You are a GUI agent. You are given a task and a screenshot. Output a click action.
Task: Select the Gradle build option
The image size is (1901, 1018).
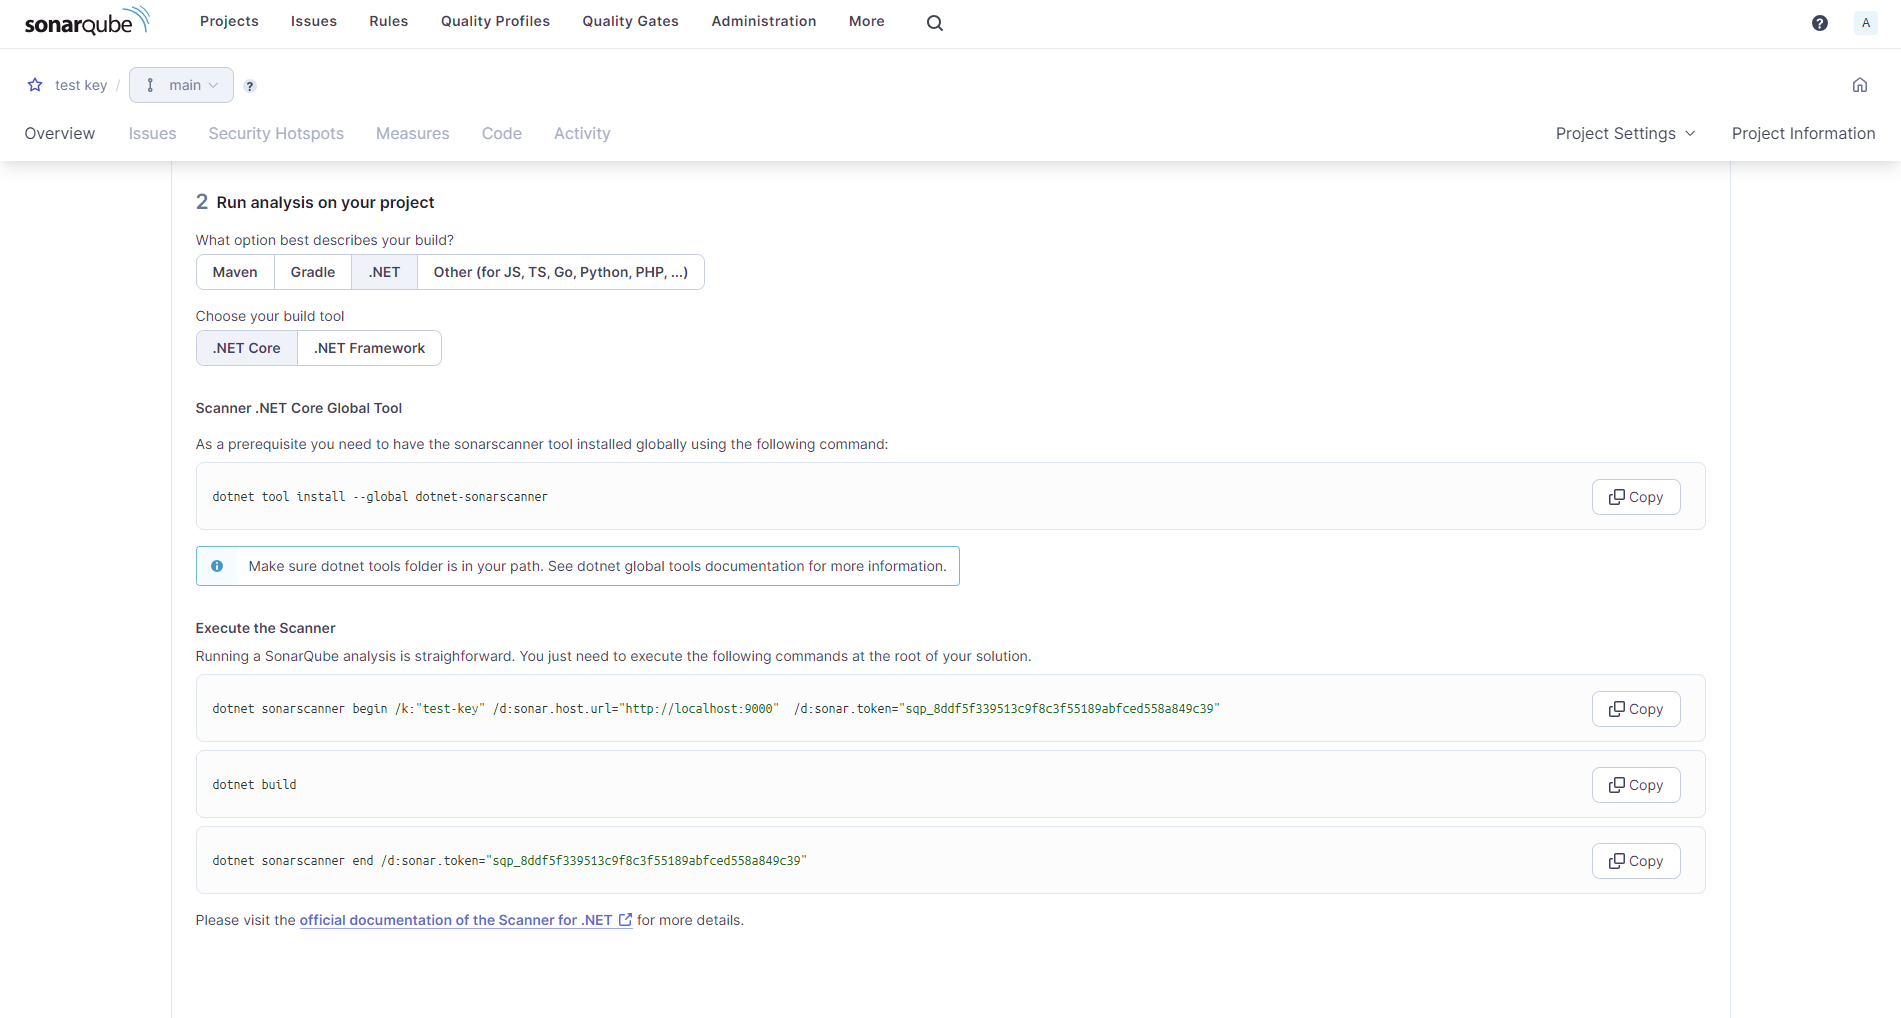click(x=313, y=272)
